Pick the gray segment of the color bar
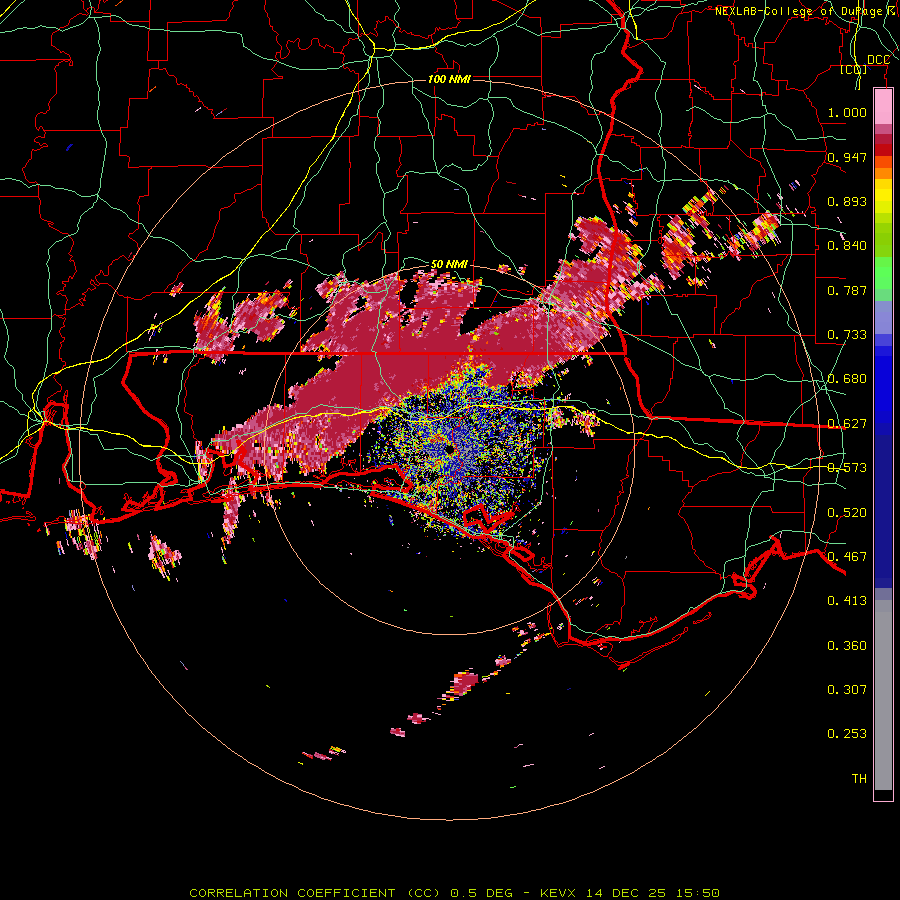Screen dimensions: 900x900 pyautogui.click(x=883, y=695)
